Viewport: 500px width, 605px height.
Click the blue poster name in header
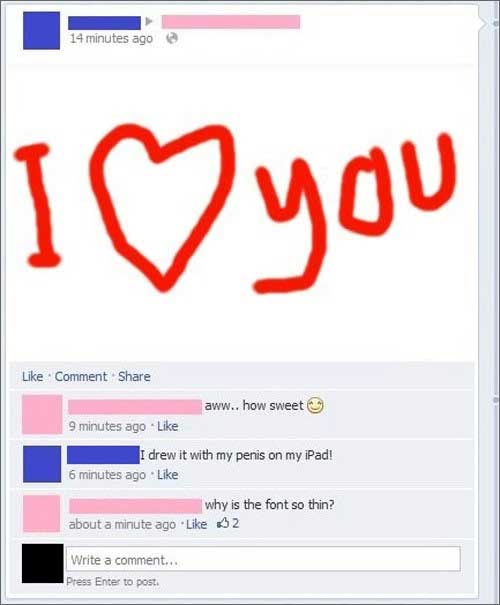pos(105,23)
